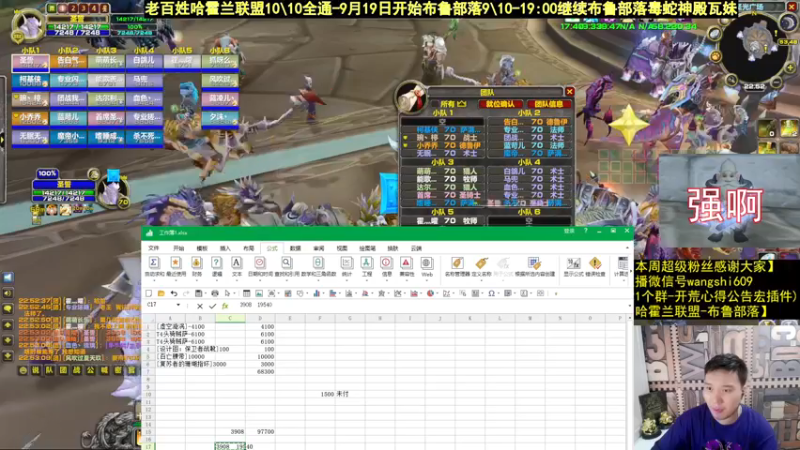Close the 团队 raid panel
This screenshot has width=800, height=450.
click(569, 92)
